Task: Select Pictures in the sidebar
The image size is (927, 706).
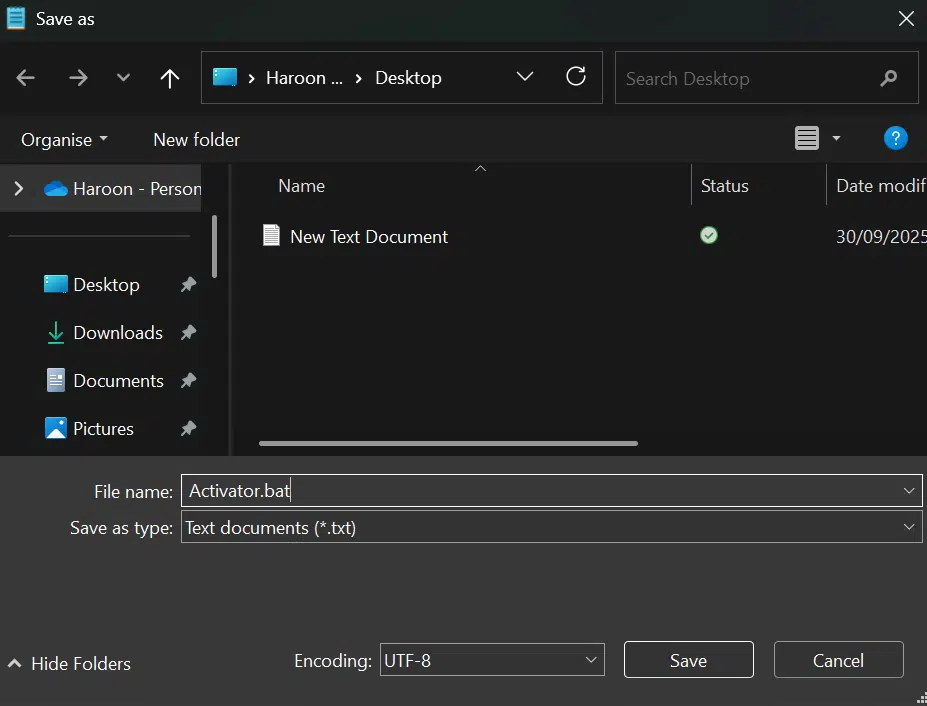Action: pyautogui.click(x=103, y=429)
